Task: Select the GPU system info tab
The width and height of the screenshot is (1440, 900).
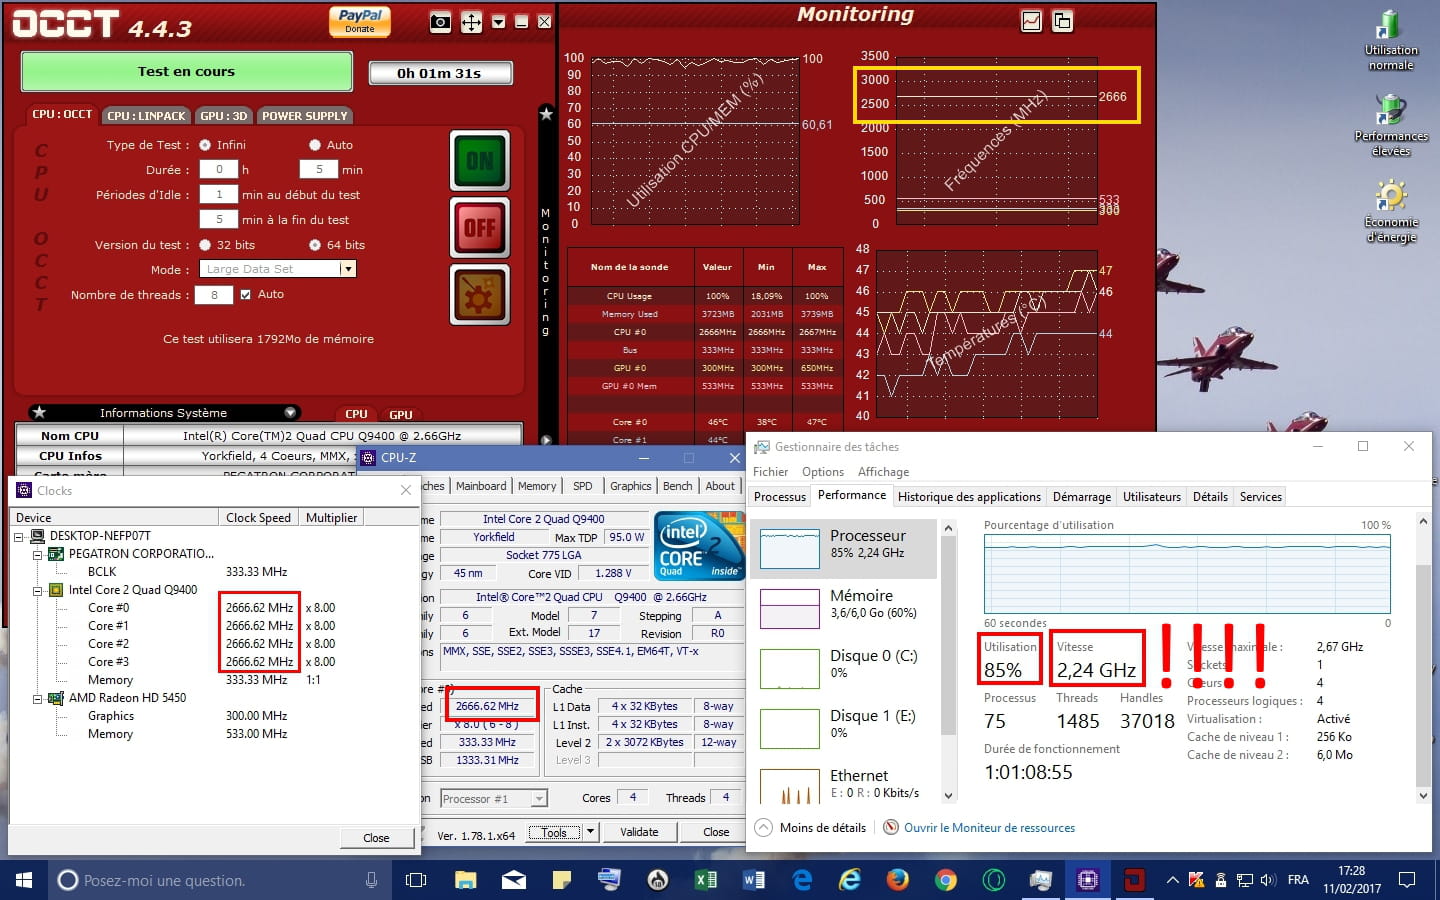Action: click(x=401, y=414)
